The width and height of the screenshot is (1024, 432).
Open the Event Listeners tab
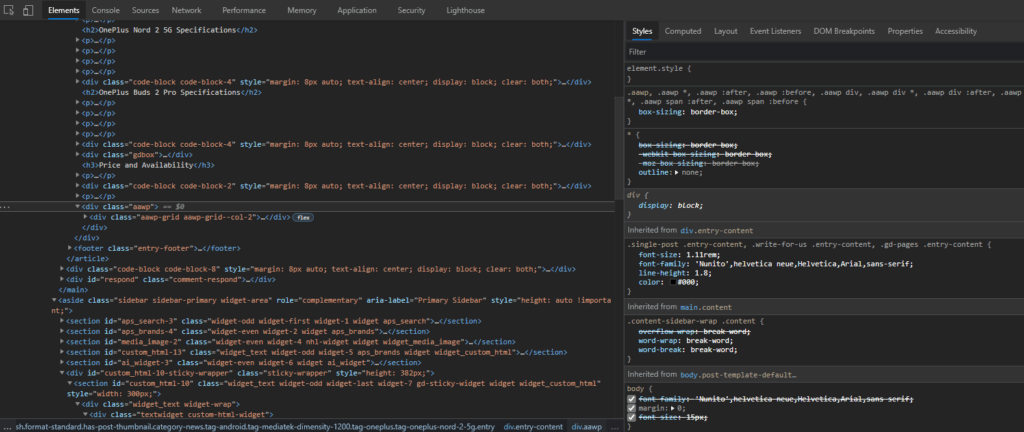[774, 31]
